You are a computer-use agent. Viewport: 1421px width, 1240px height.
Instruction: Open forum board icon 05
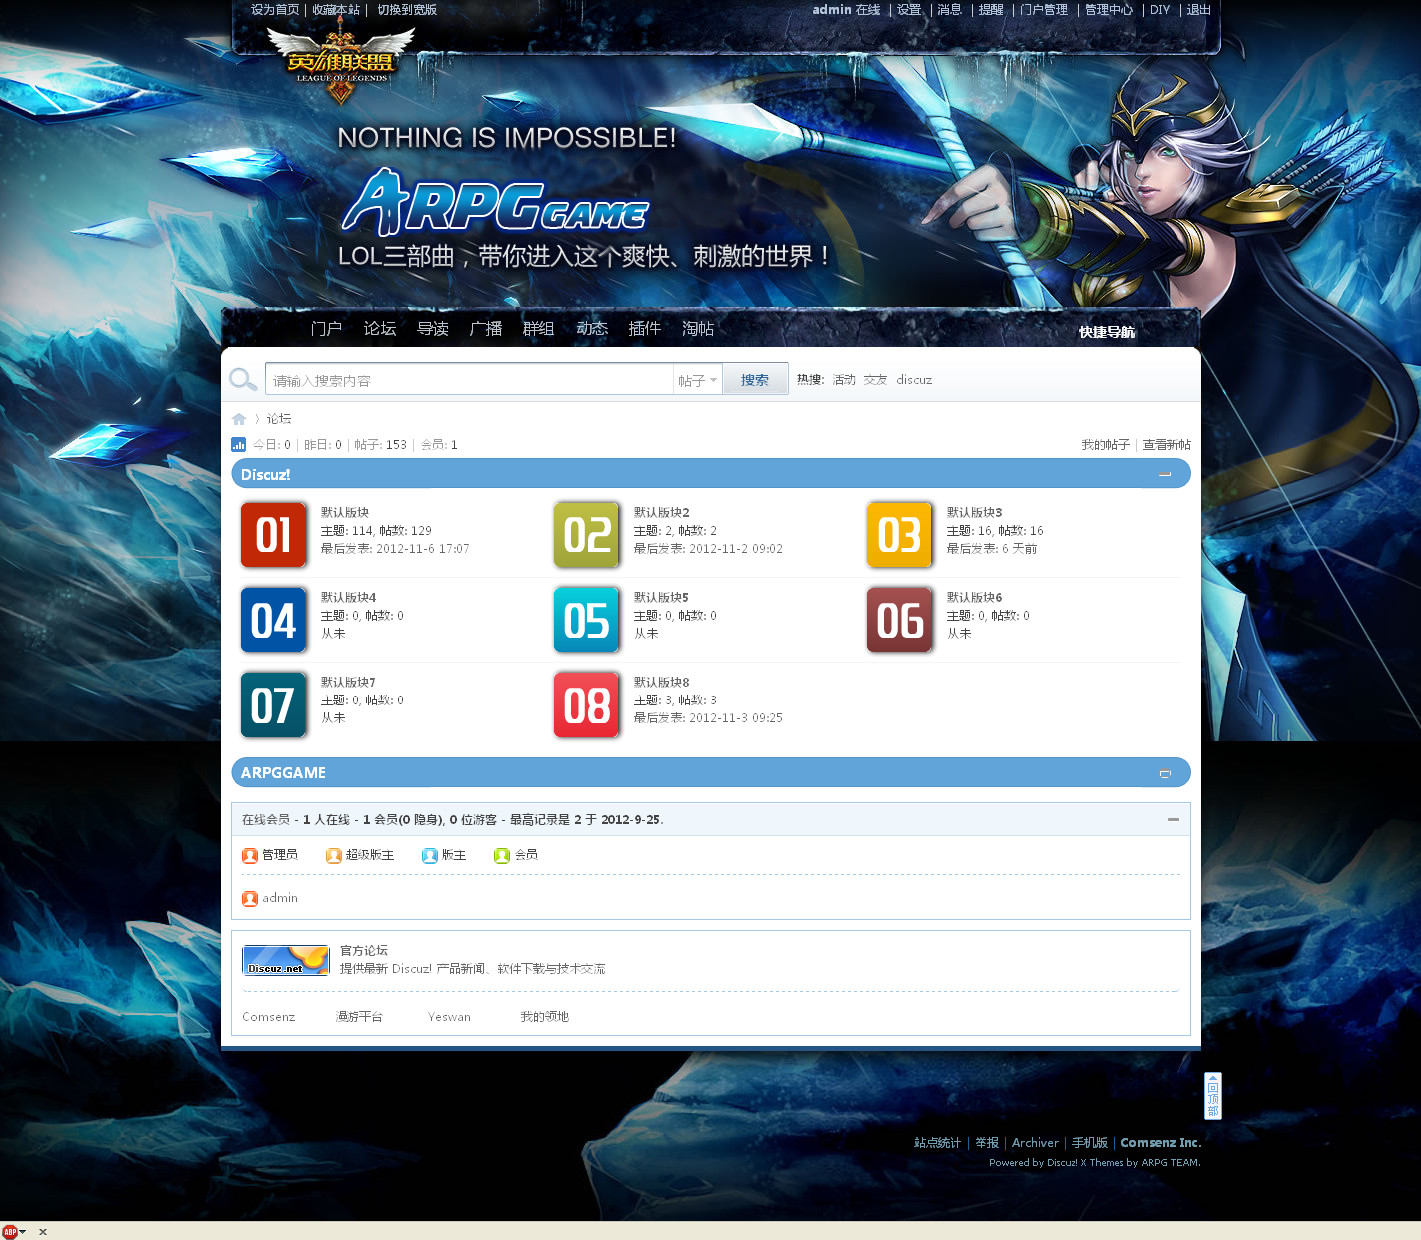click(587, 620)
